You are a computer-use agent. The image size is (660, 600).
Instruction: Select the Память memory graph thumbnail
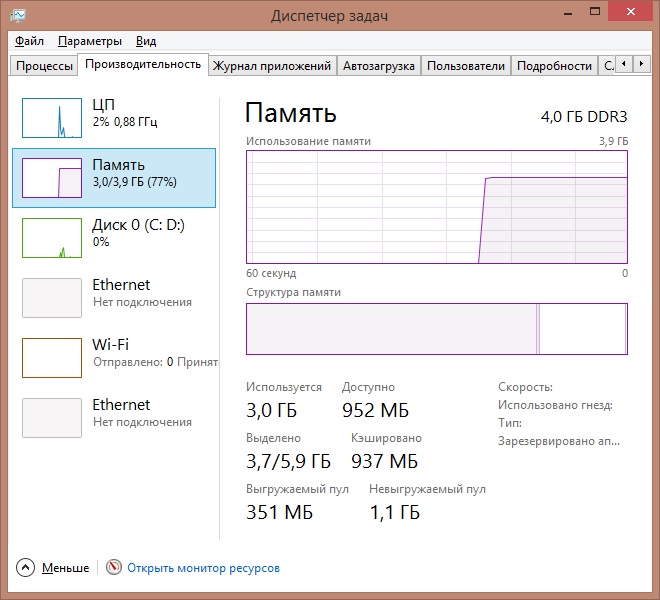pyautogui.click(x=52, y=177)
